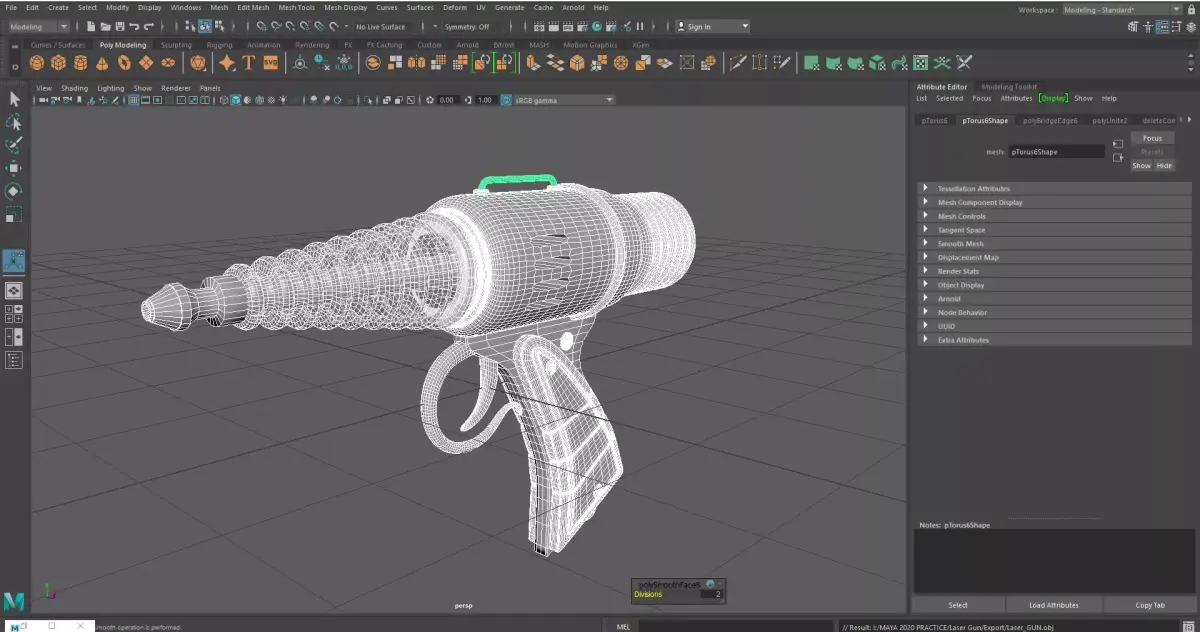The image size is (1200, 632).
Task: Create a polygon plane from the shelf
Action: (146, 63)
